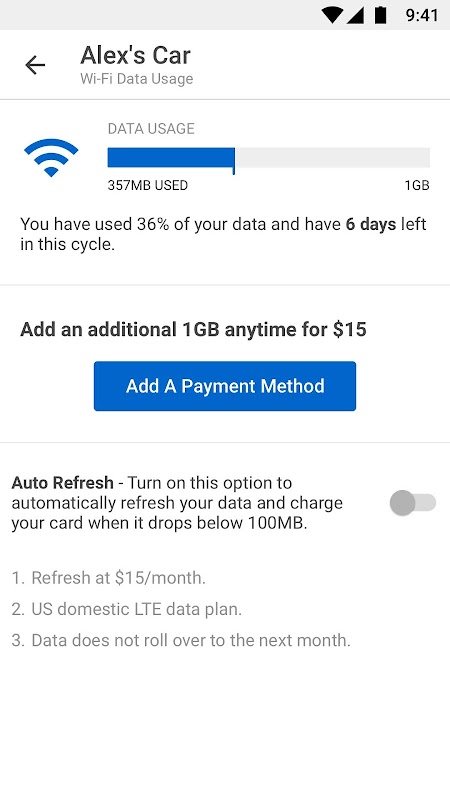Tap the Wi-Fi status bar icon
The image size is (450, 800).
(x=332, y=15)
